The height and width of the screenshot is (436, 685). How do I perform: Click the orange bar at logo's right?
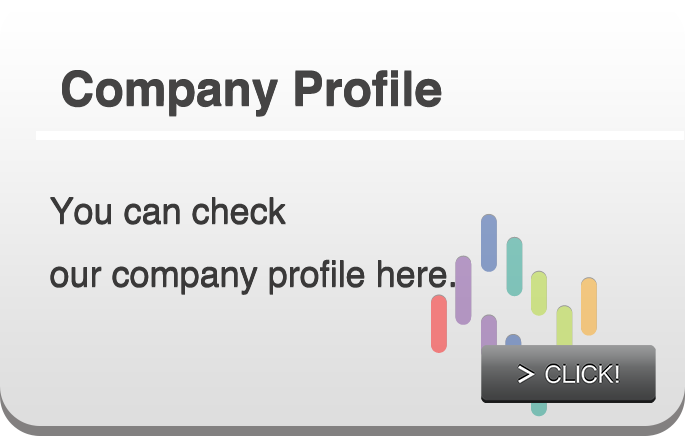click(x=589, y=306)
